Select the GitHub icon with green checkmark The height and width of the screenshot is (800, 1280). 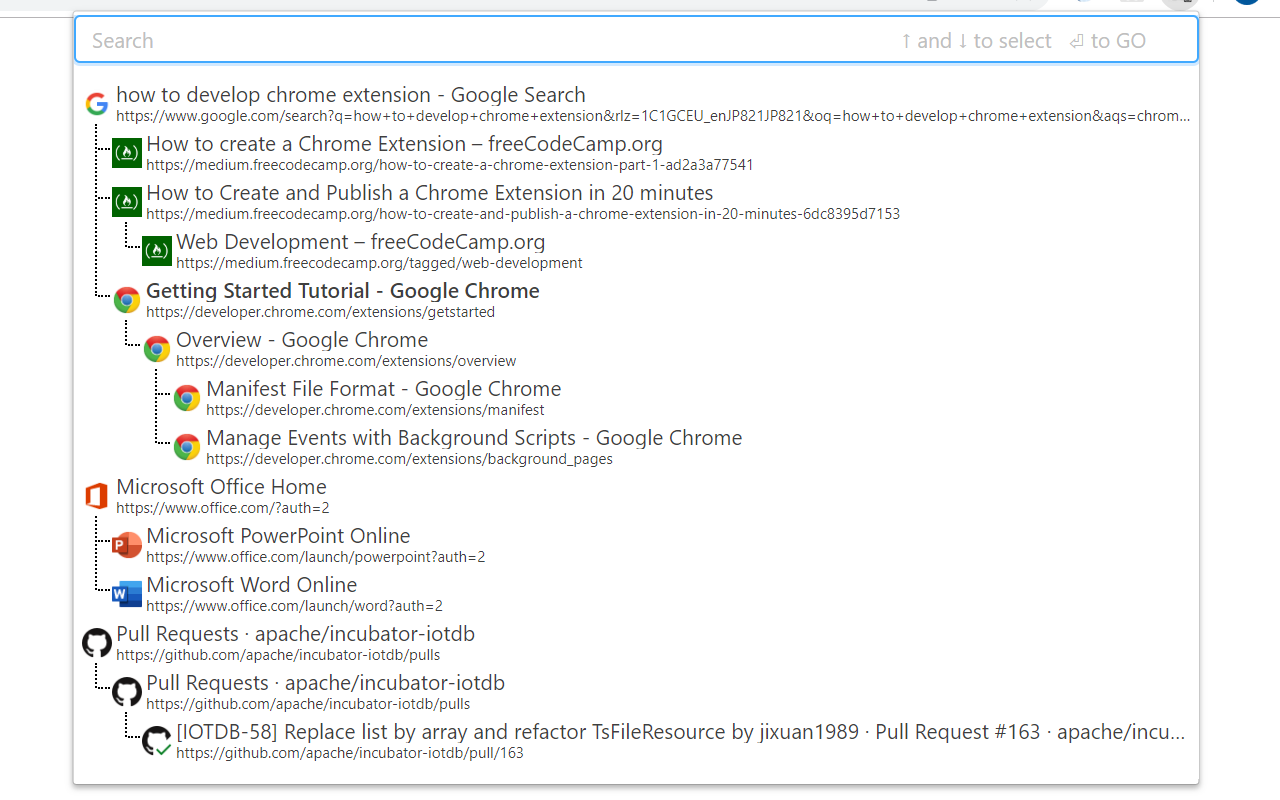(156, 740)
